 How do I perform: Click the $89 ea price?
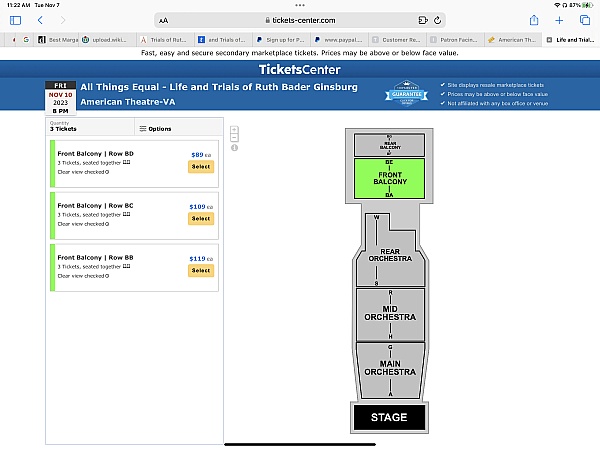201,155
